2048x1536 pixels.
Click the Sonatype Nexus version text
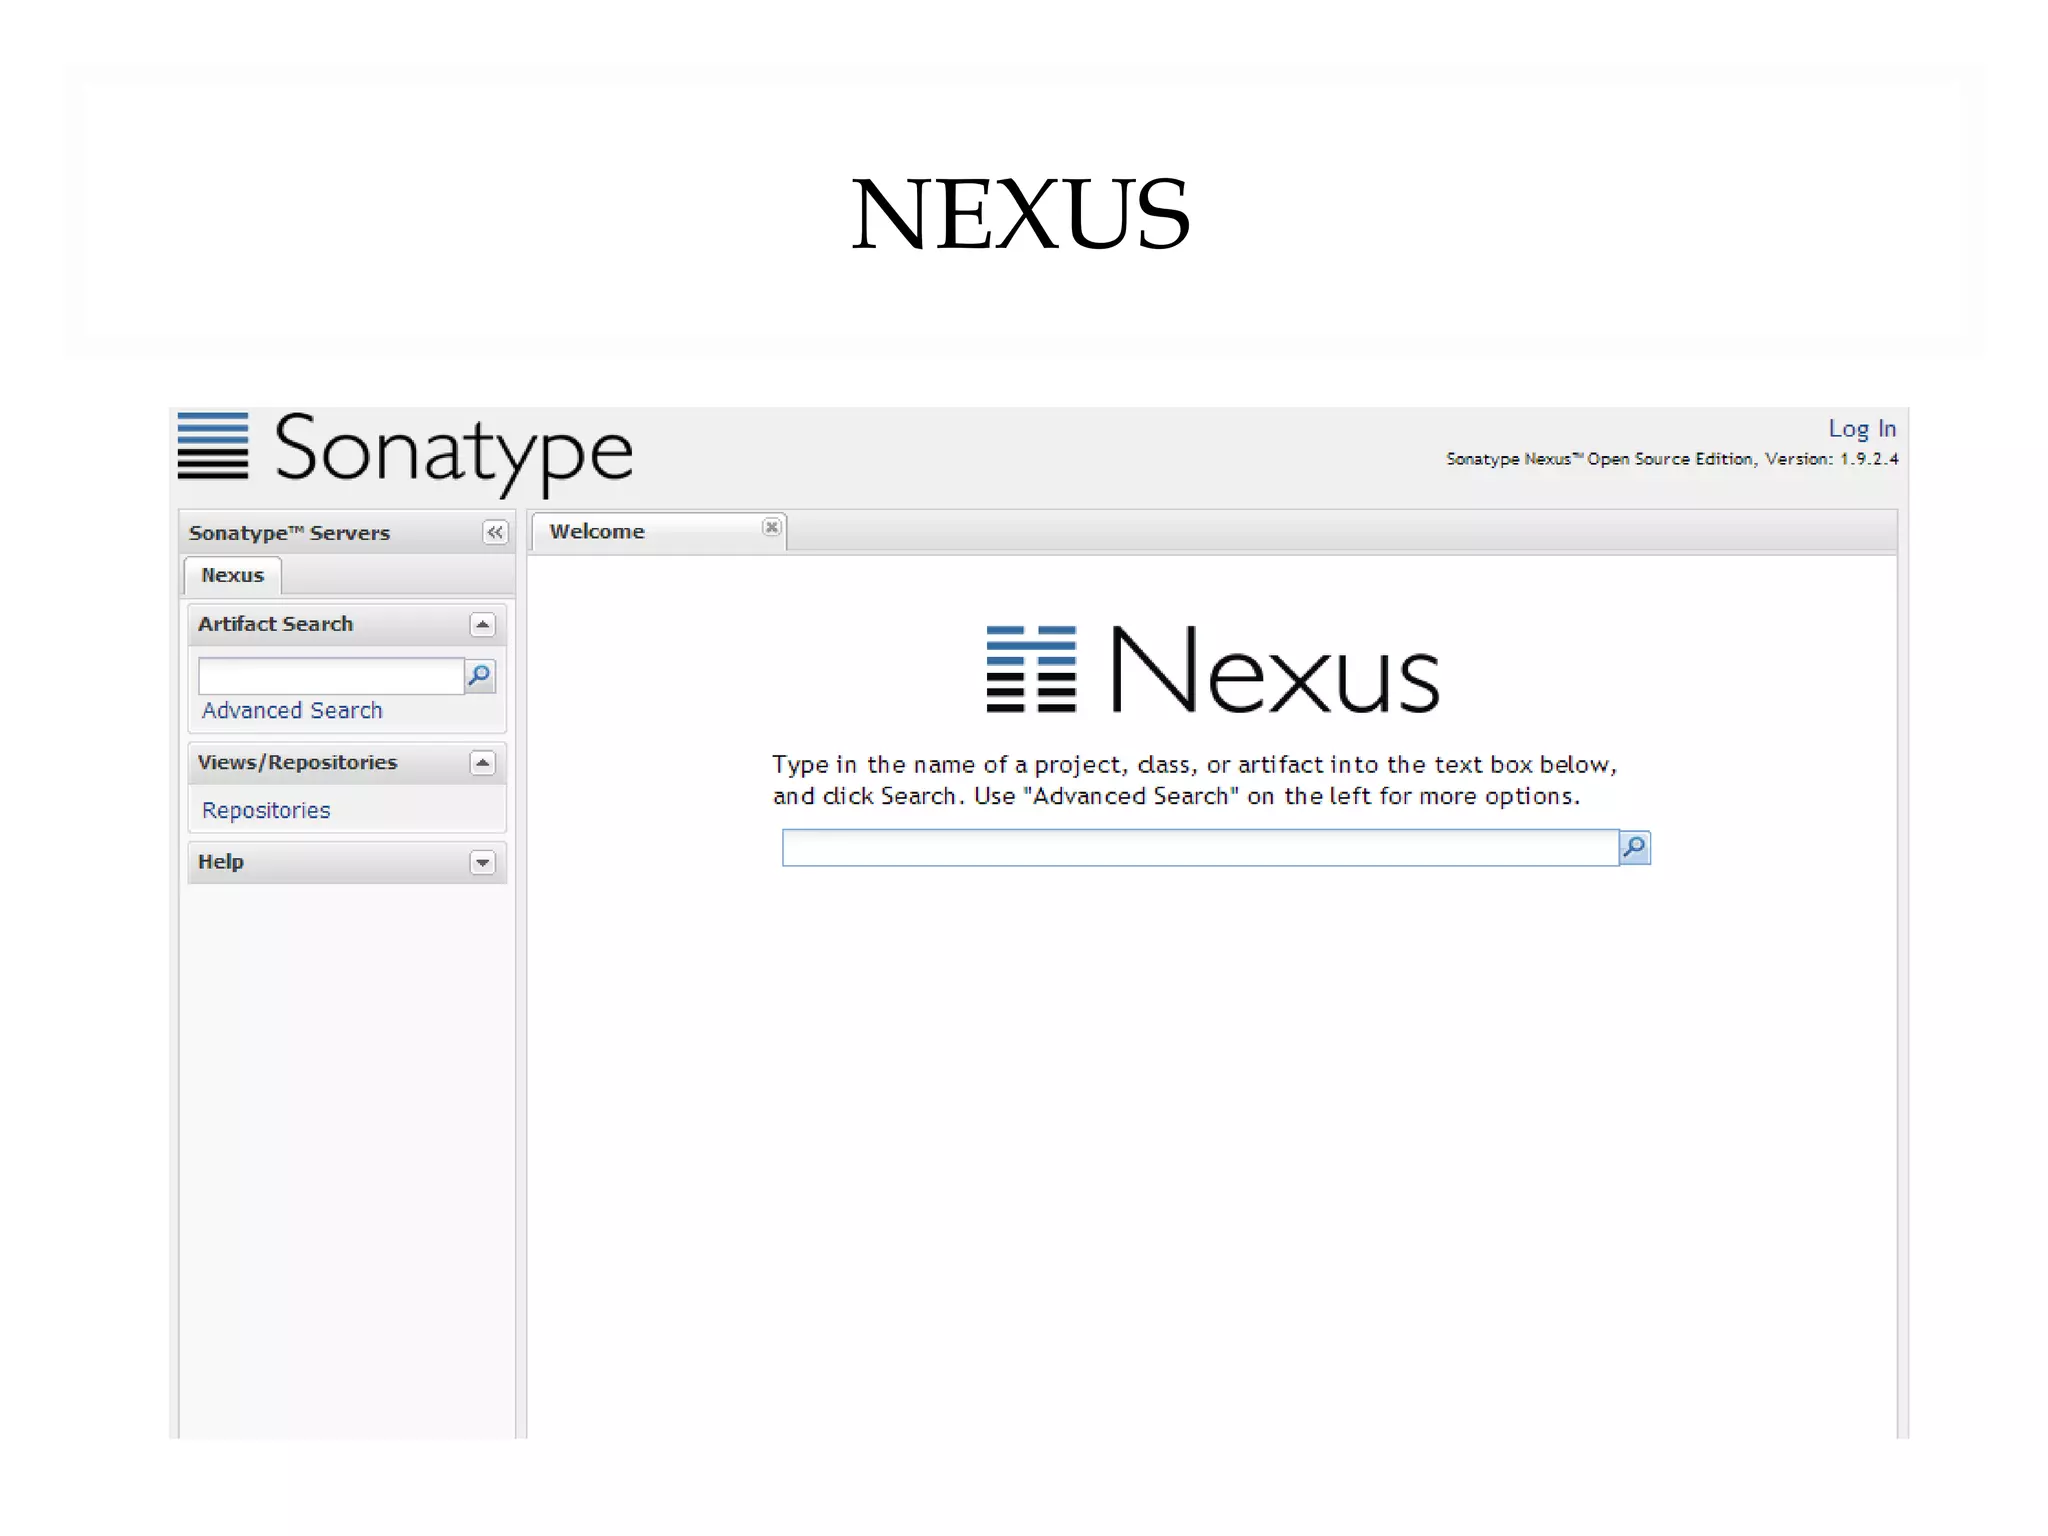coord(1672,459)
